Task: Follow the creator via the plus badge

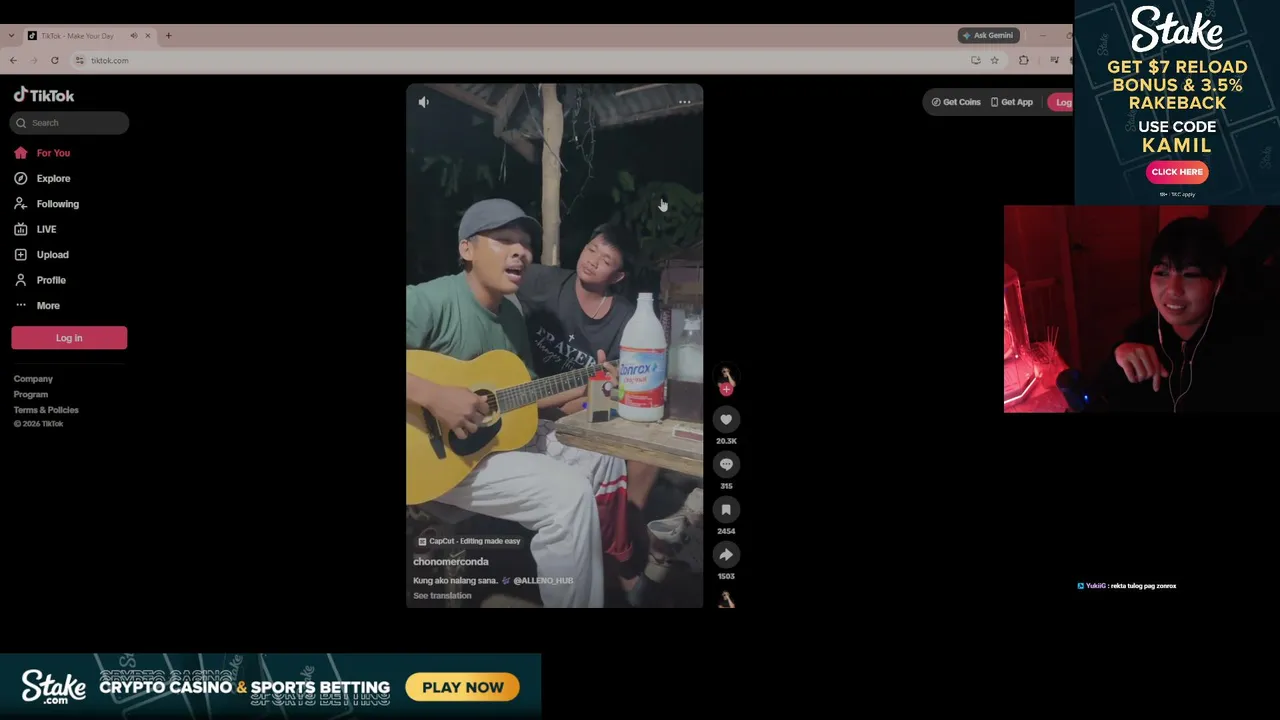Action: 726,390
